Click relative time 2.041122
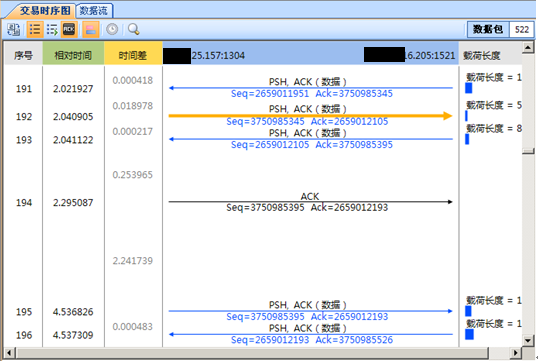 click(73, 140)
